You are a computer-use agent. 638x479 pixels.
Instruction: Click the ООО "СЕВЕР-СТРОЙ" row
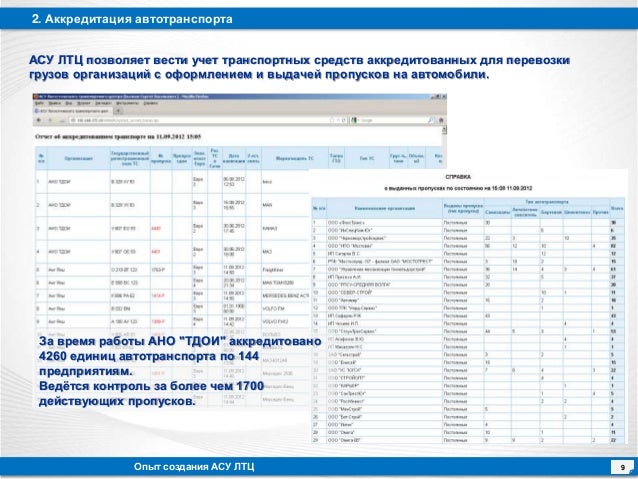pyautogui.click(x=468, y=293)
